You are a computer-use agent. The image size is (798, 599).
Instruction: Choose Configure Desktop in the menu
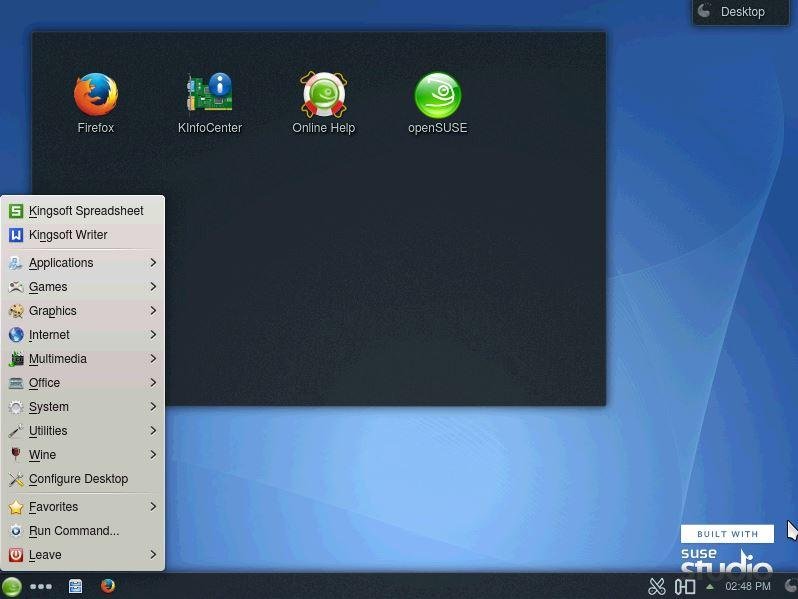(82, 479)
